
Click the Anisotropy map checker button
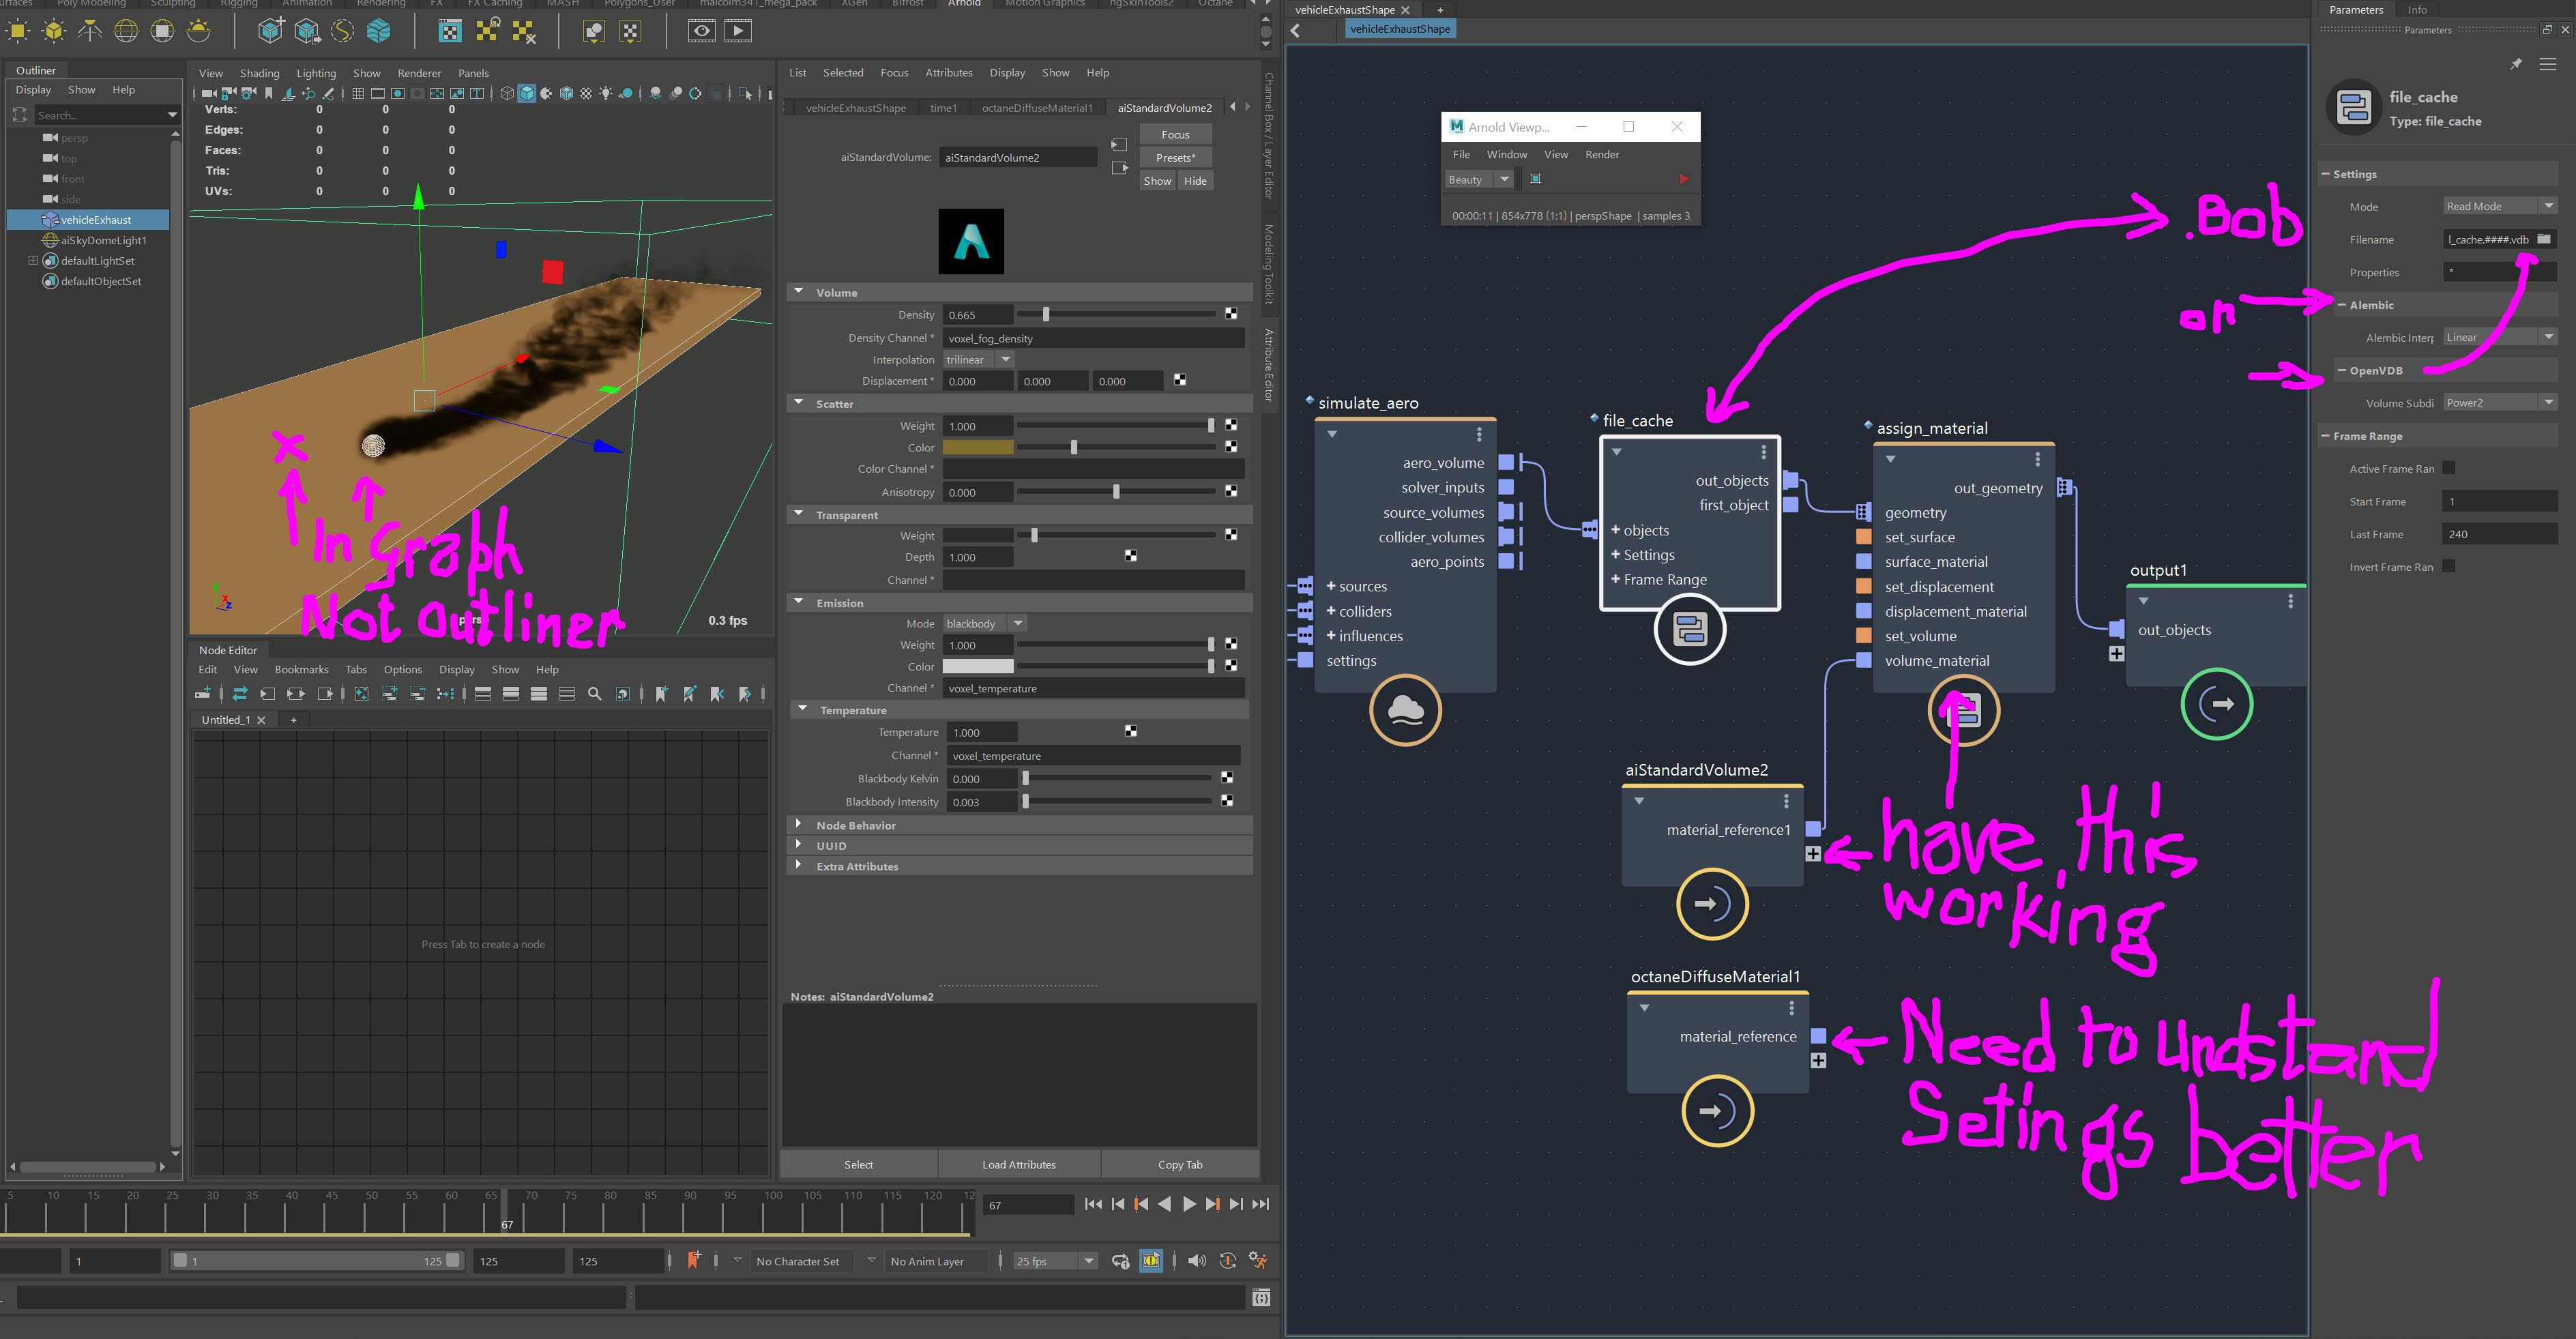(1230, 491)
